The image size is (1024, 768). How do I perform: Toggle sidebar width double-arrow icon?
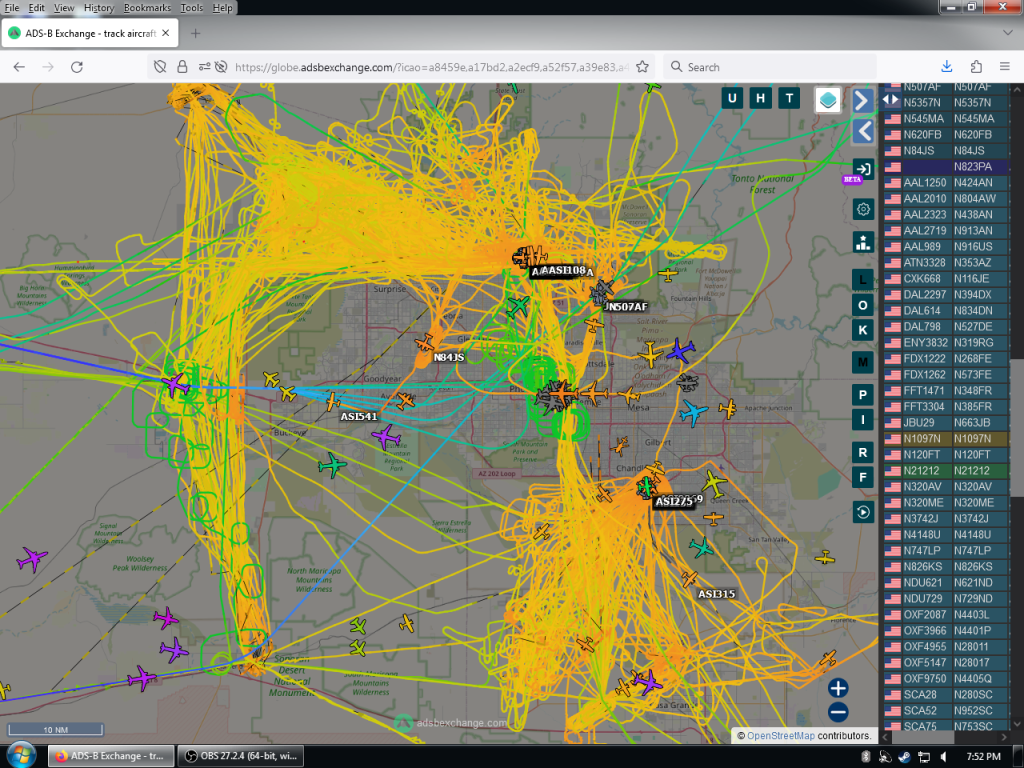[x=890, y=100]
